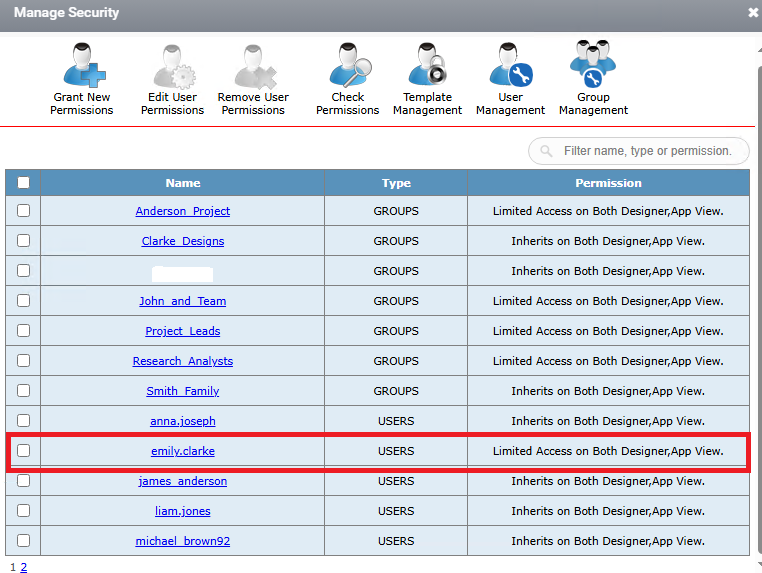Open the Research_Analysts group link

[183, 361]
